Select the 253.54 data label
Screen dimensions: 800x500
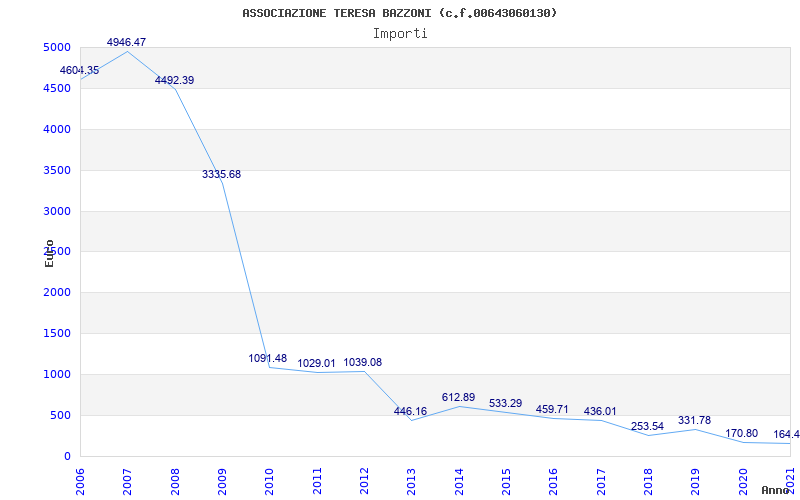click(x=647, y=427)
